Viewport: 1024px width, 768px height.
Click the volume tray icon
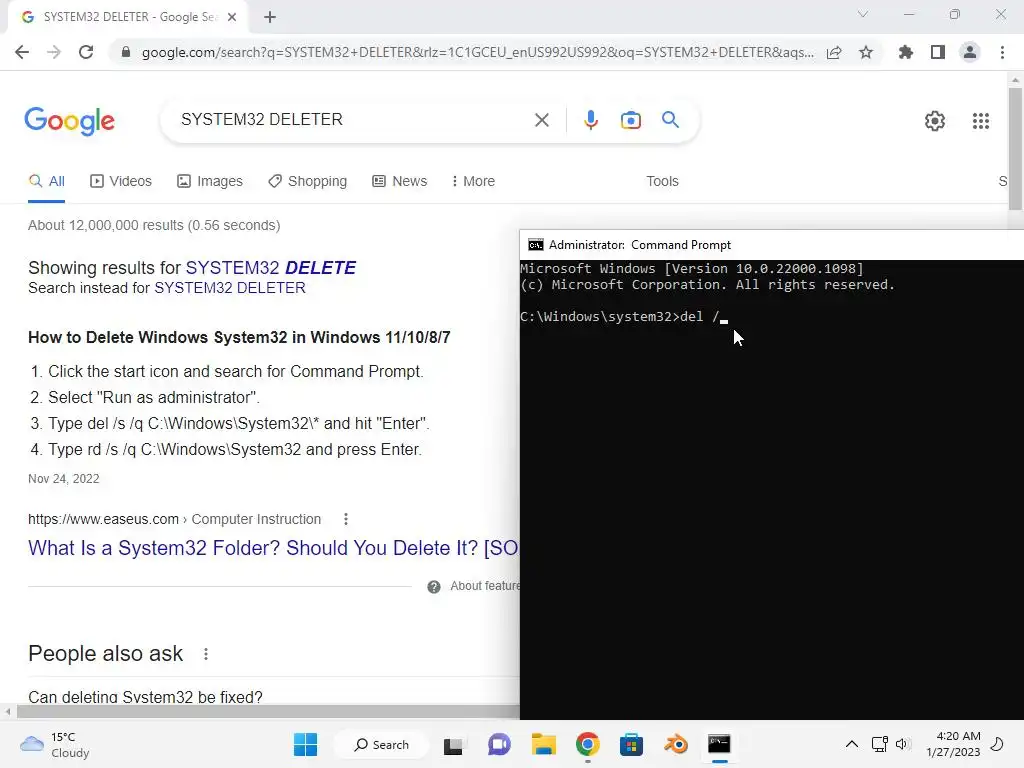pos(903,744)
